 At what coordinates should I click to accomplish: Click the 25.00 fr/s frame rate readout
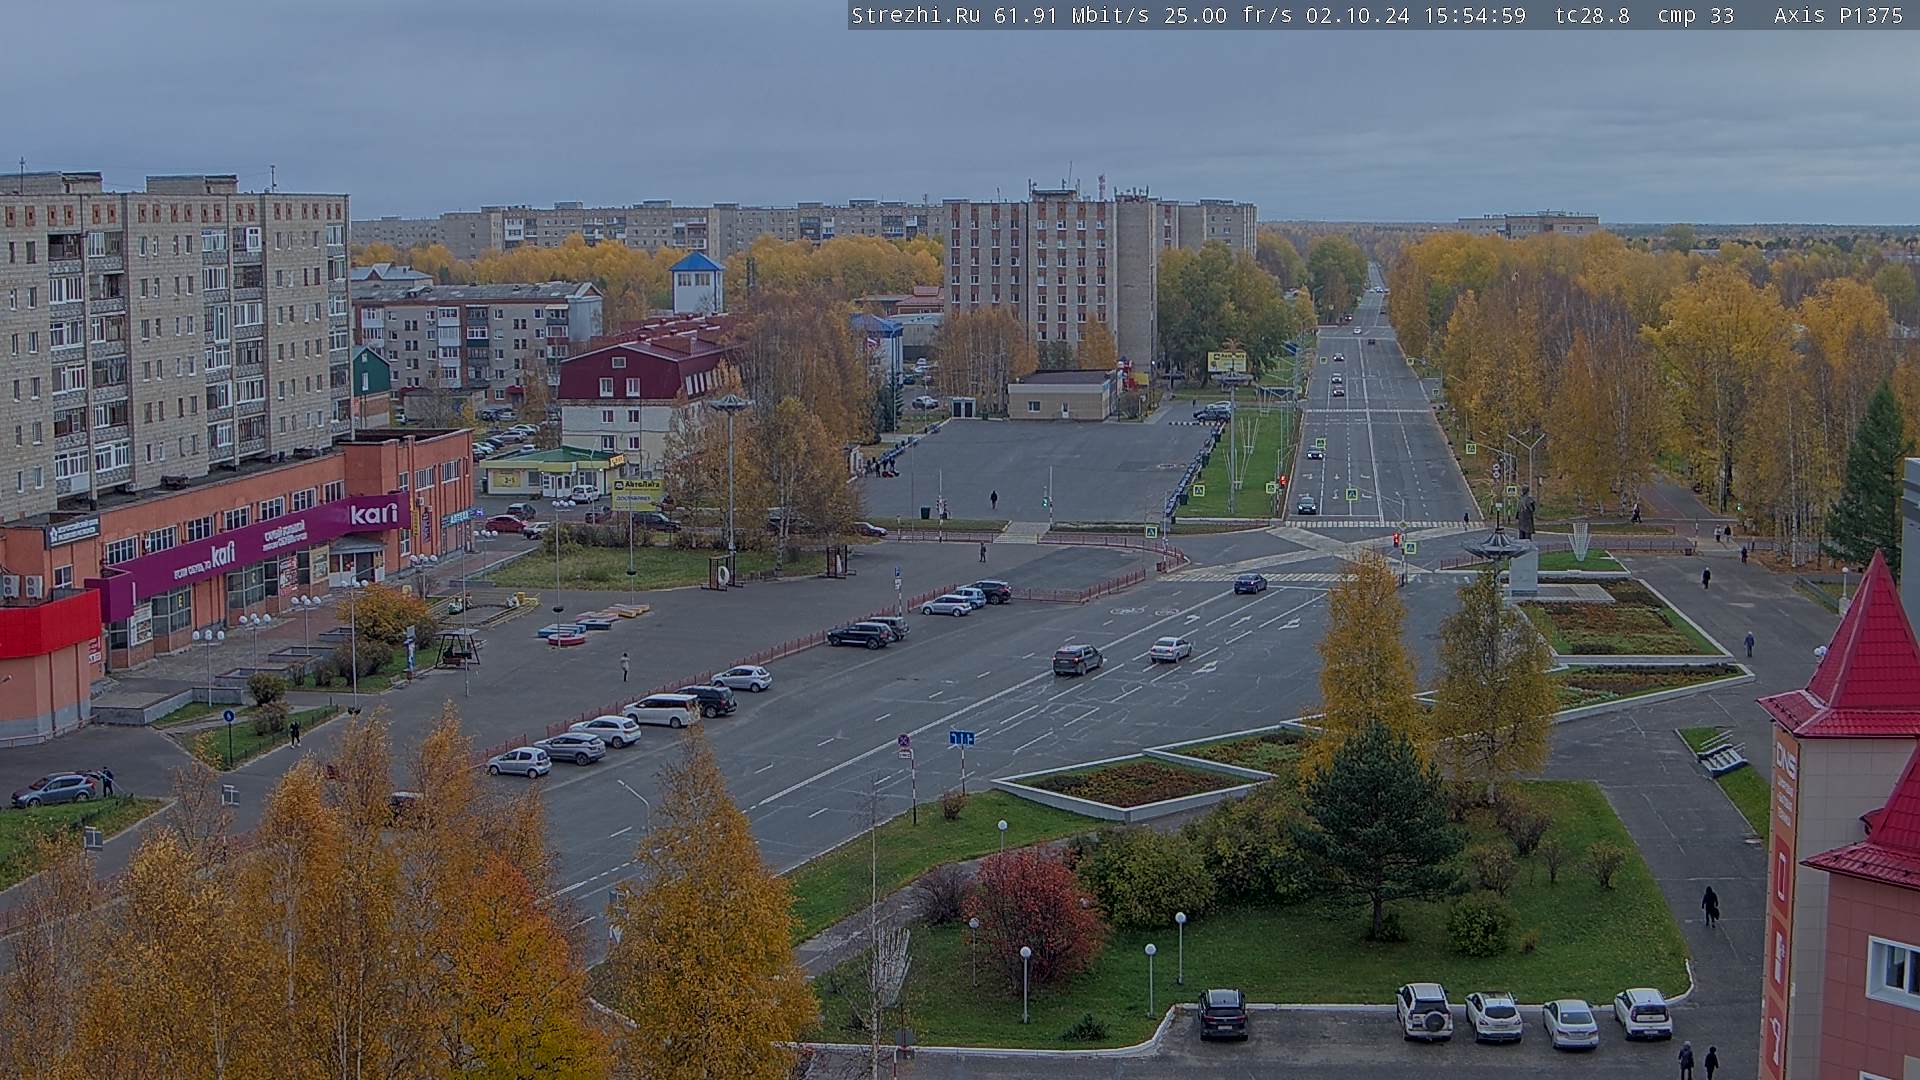(1228, 15)
